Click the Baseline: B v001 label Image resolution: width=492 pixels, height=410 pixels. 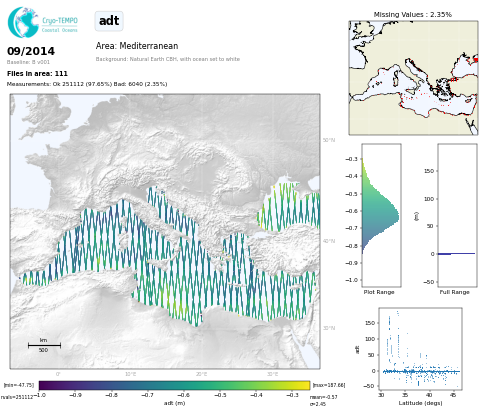(x=28, y=62)
